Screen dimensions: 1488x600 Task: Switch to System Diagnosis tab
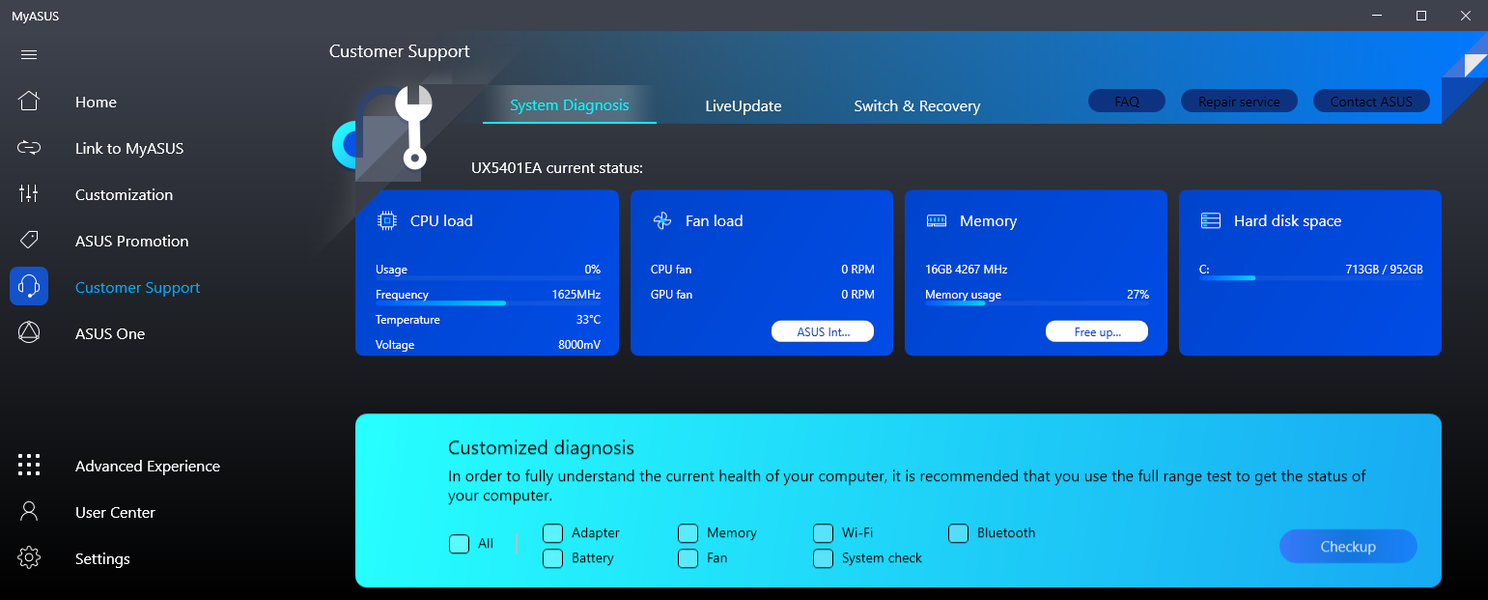[570, 105]
